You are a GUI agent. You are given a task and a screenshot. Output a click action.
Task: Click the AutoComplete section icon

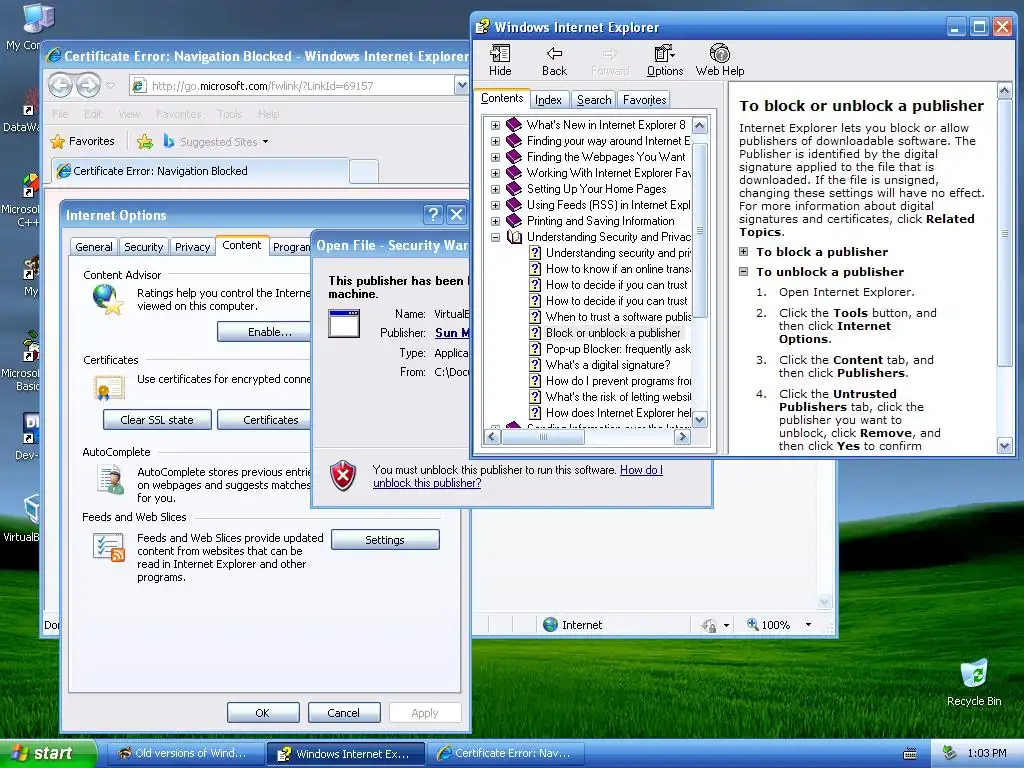(110, 479)
